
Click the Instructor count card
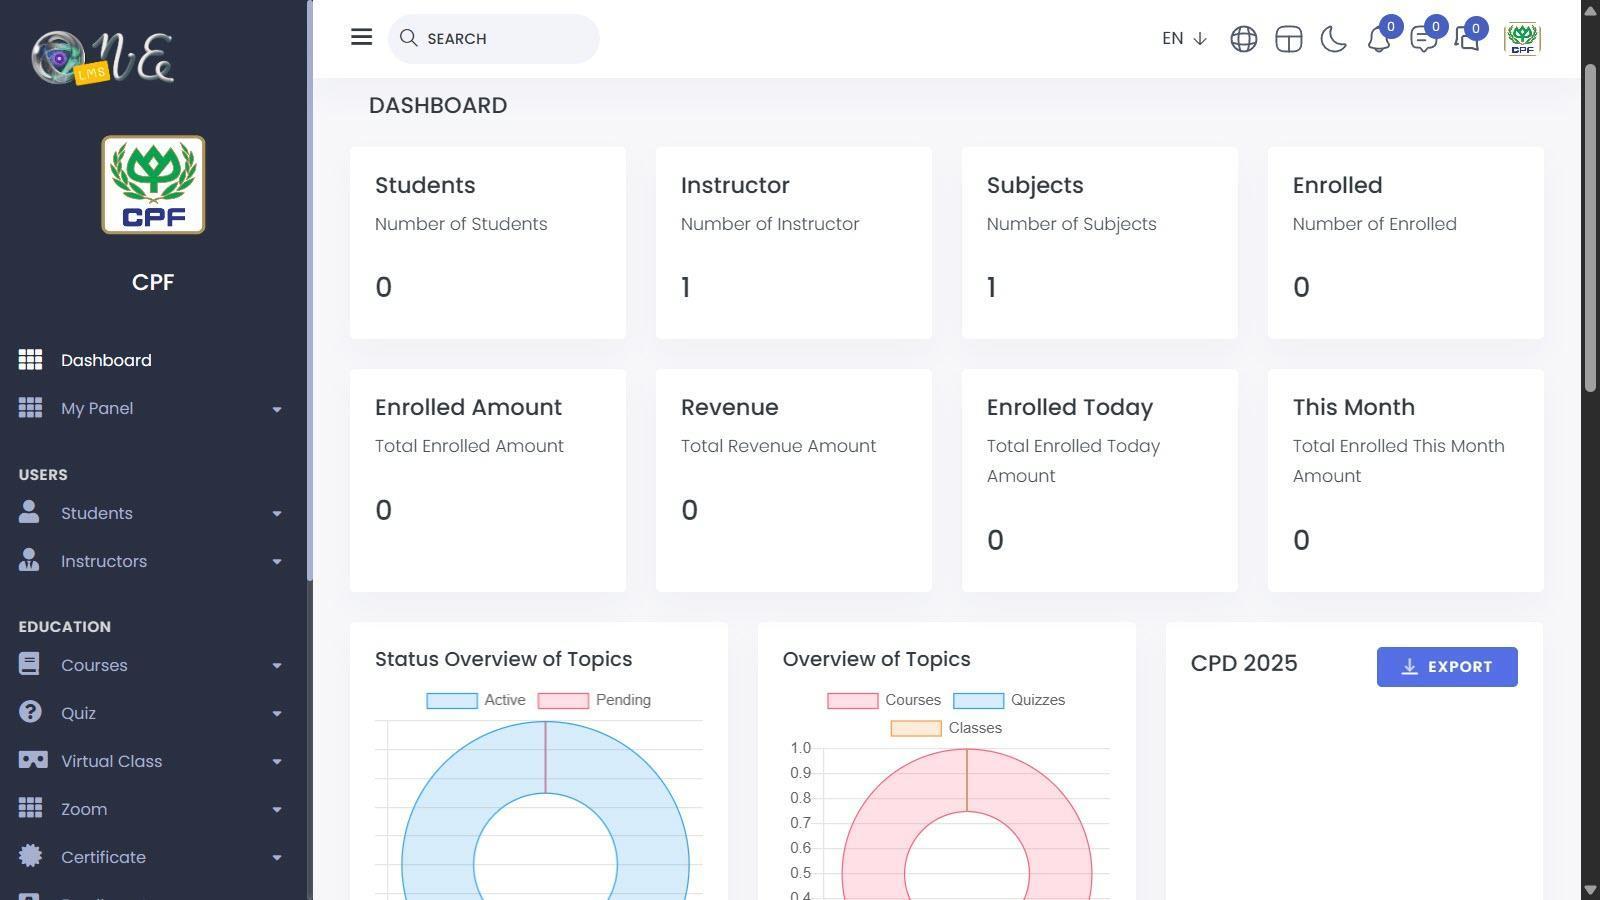click(x=794, y=243)
